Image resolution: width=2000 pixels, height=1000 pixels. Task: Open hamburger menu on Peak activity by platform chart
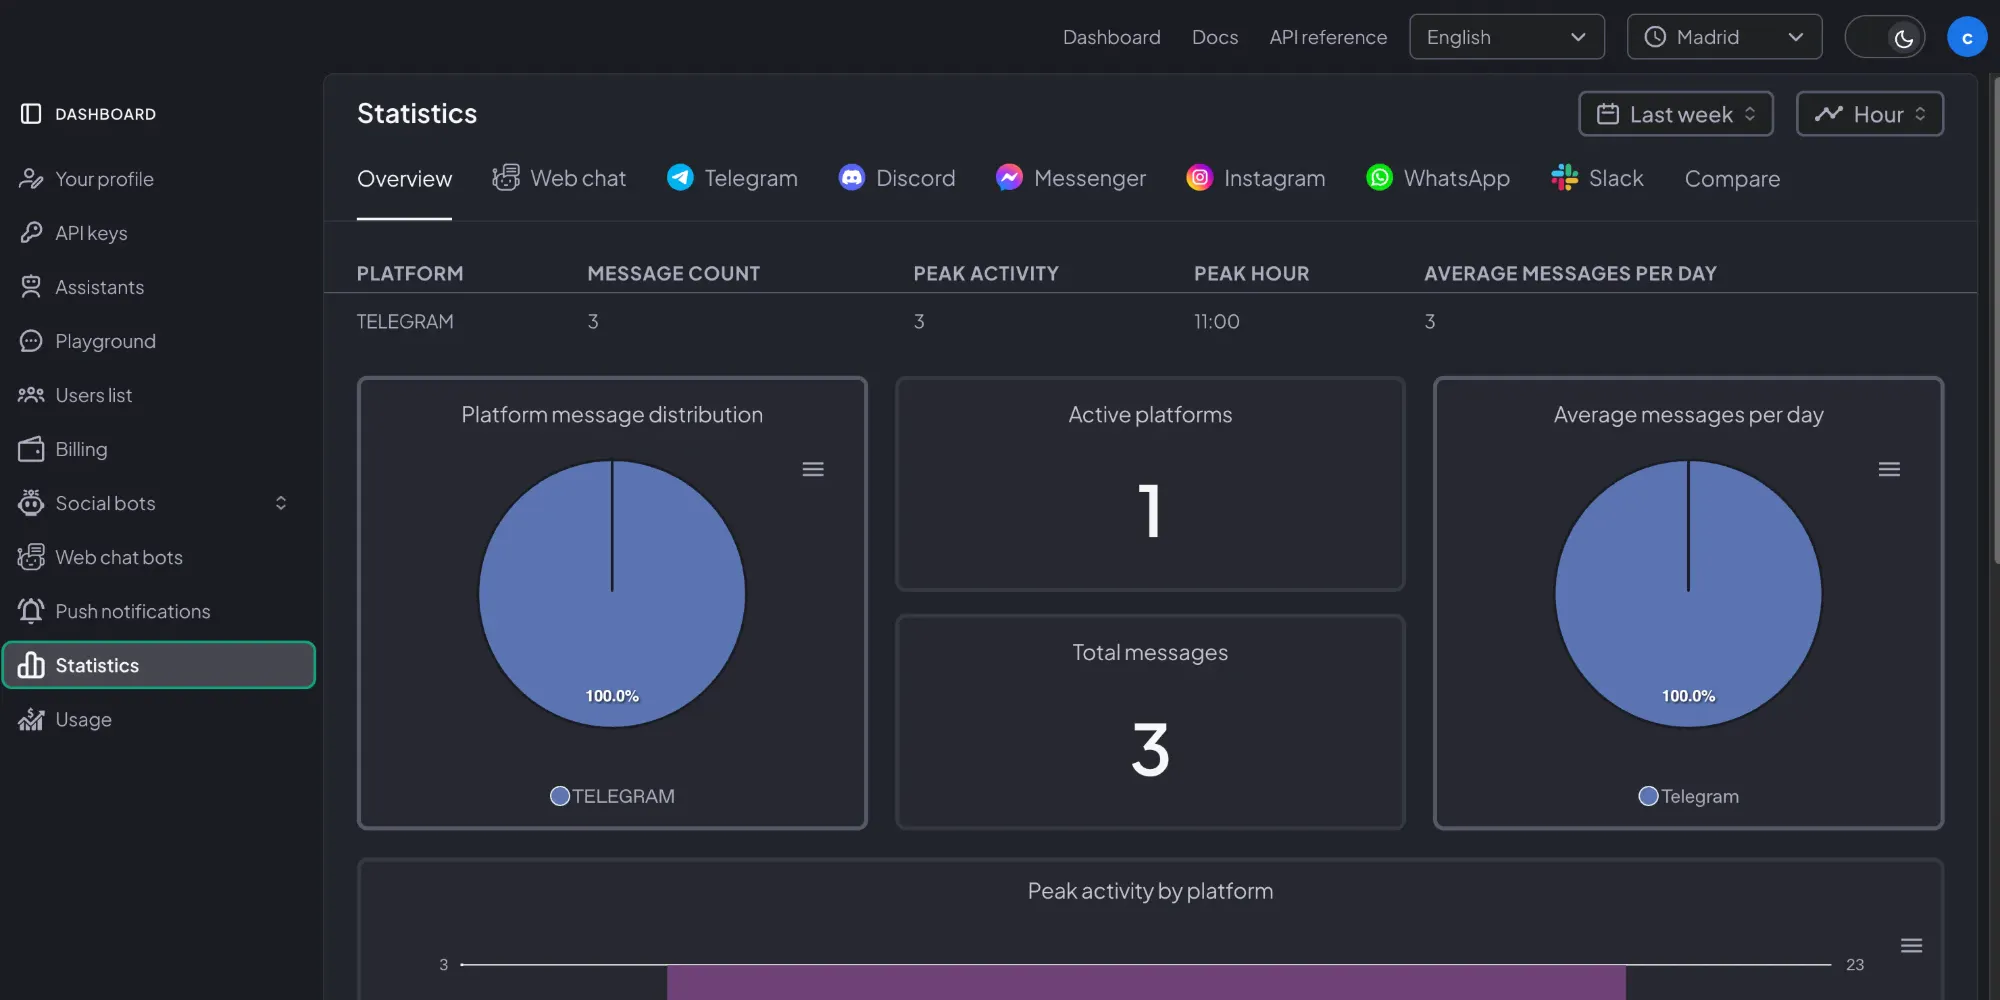pos(1911,945)
